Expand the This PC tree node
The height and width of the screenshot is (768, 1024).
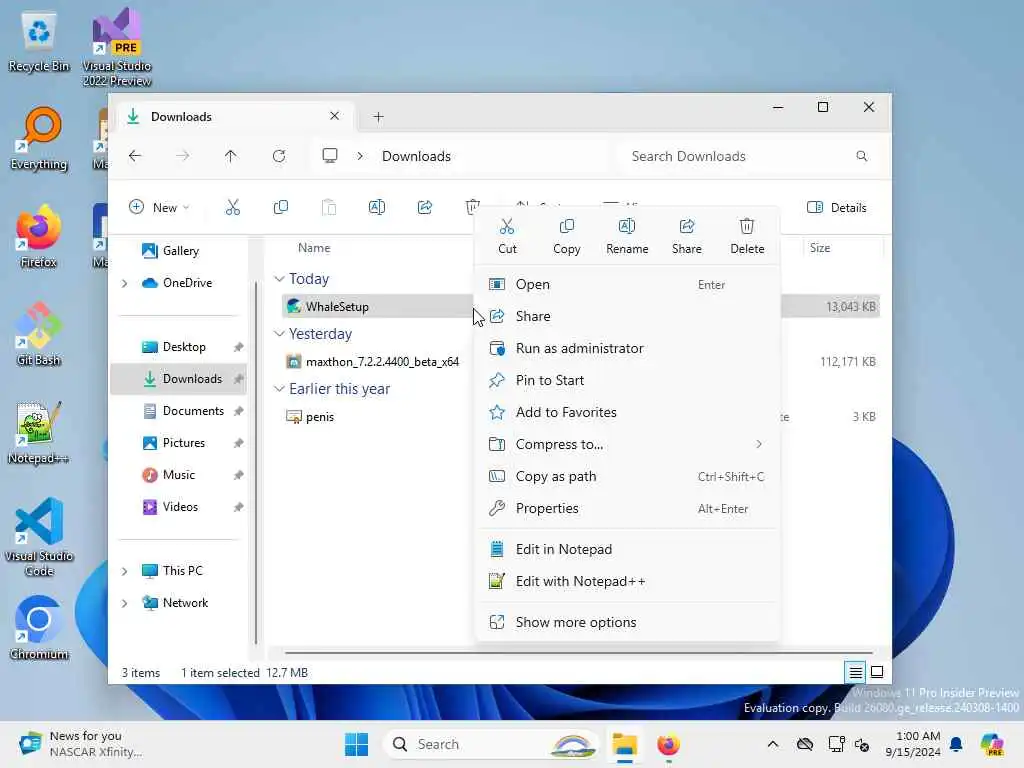pos(124,571)
